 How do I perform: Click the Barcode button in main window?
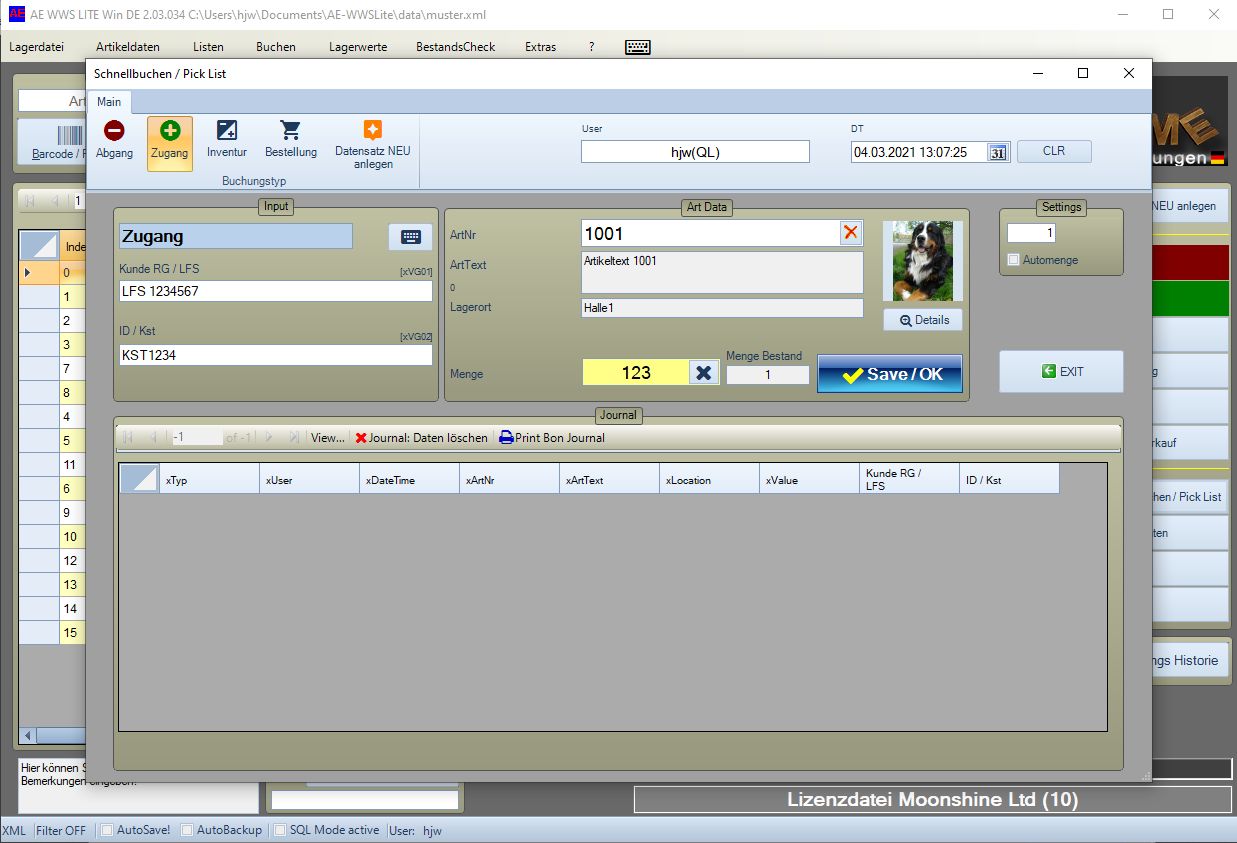tap(54, 143)
